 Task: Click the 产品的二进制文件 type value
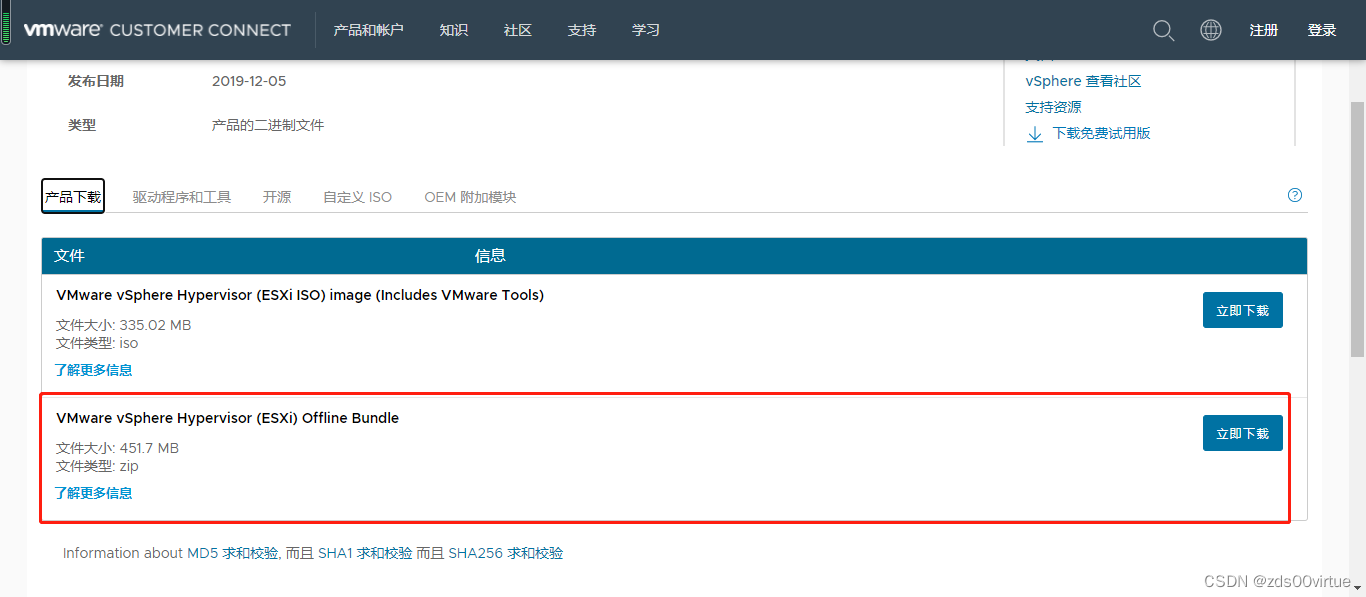click(268, 125)
